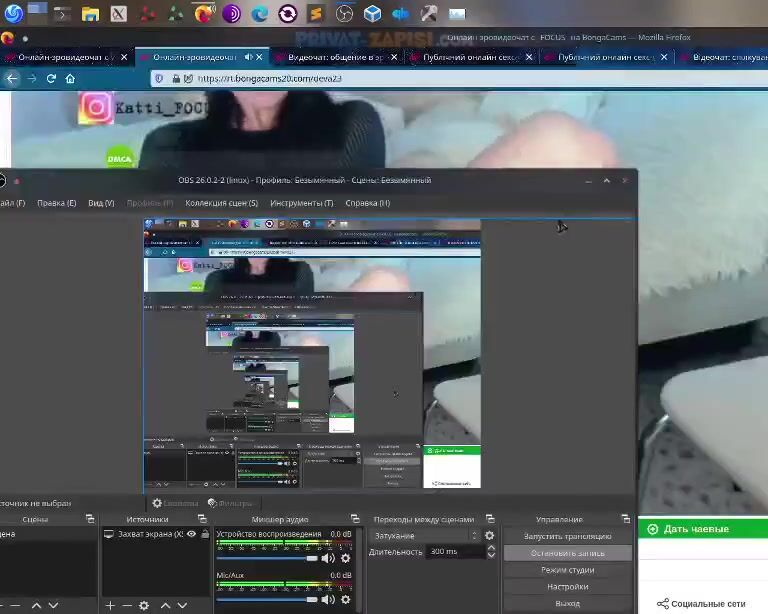The height and width of the screenshot is (614, 768).
Task: Open the Затухание transition dropdown
Action: click(424, 536)
